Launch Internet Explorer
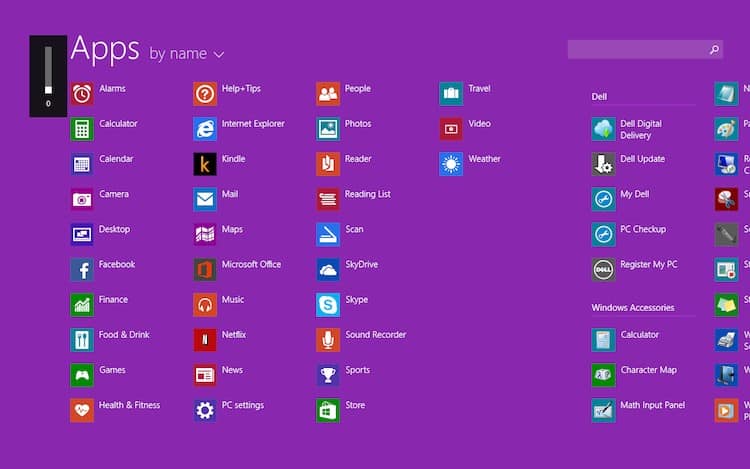 point(205,129)
